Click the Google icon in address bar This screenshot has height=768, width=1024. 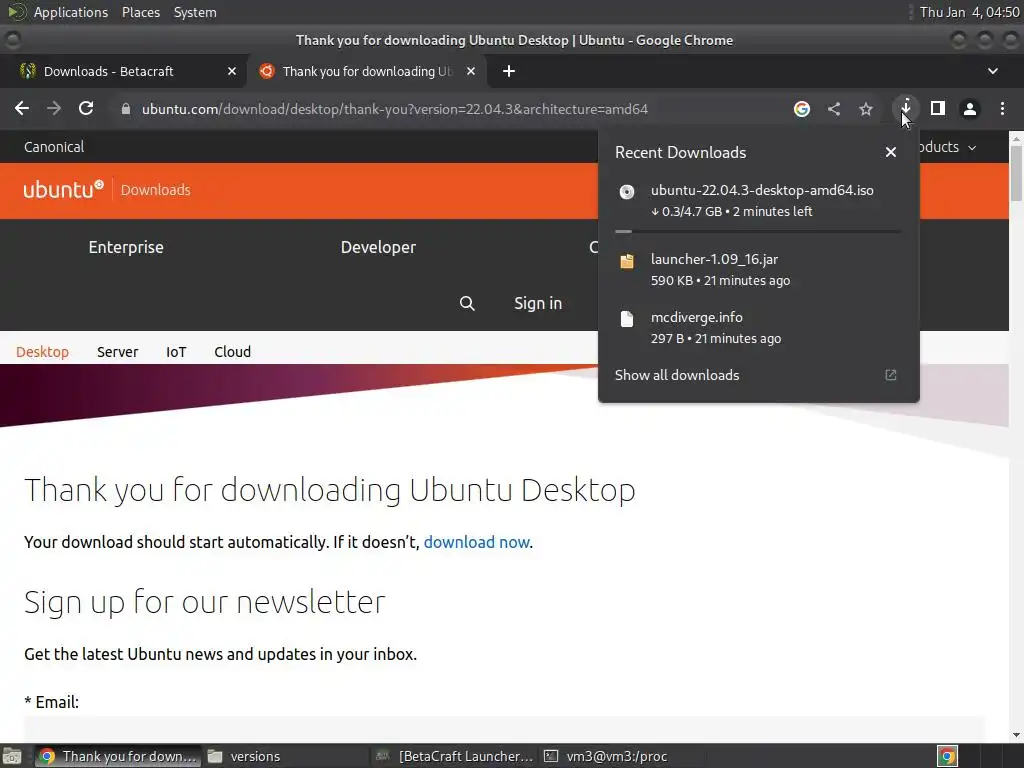tap(802, 109)
